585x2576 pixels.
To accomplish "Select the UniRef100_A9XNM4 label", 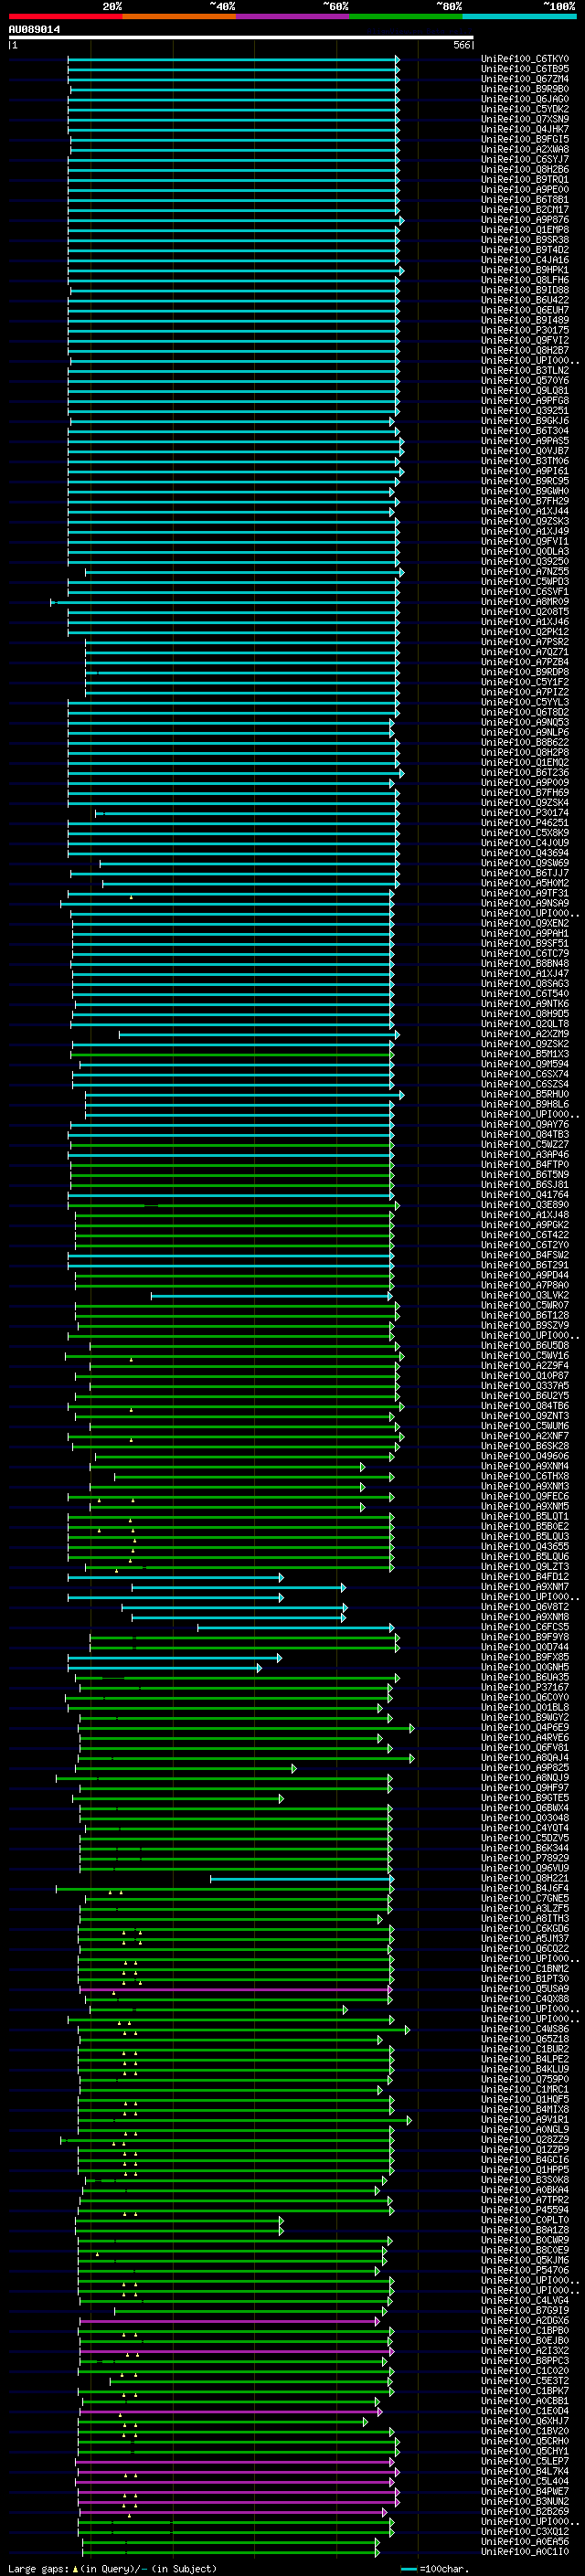I will click(525, 1466).
